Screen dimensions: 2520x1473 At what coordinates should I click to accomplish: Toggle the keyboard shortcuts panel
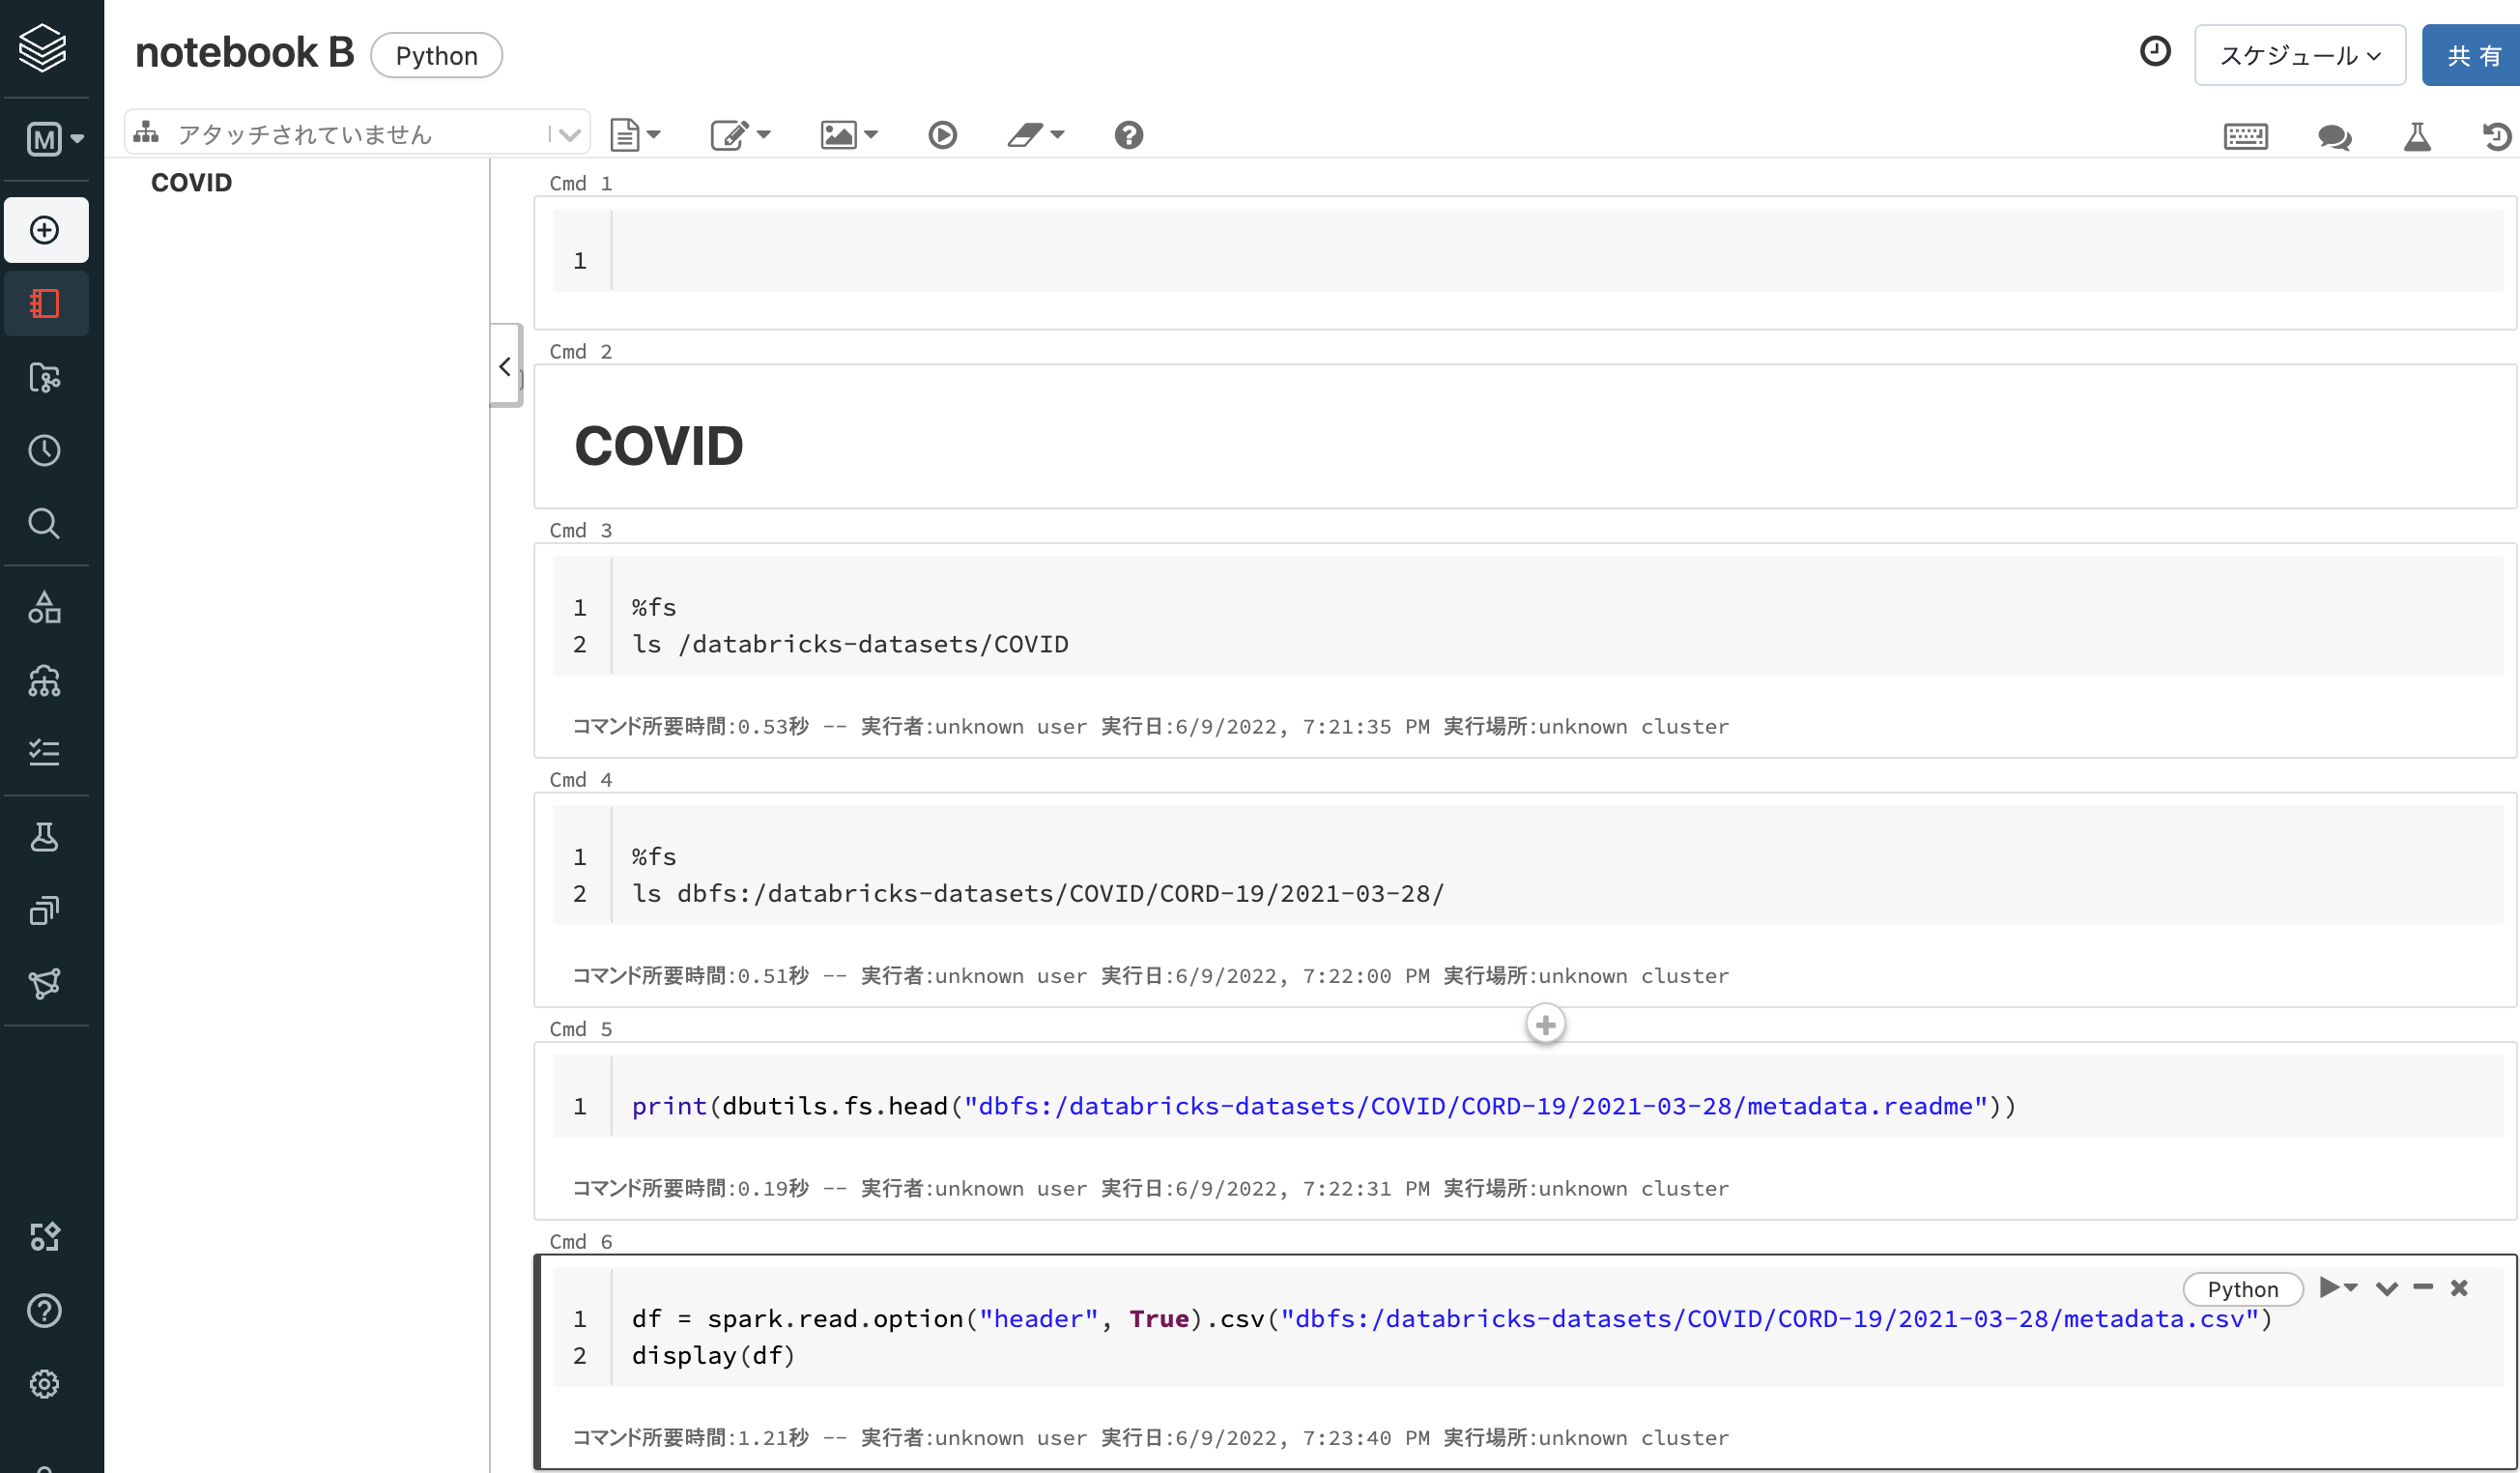2245,137
